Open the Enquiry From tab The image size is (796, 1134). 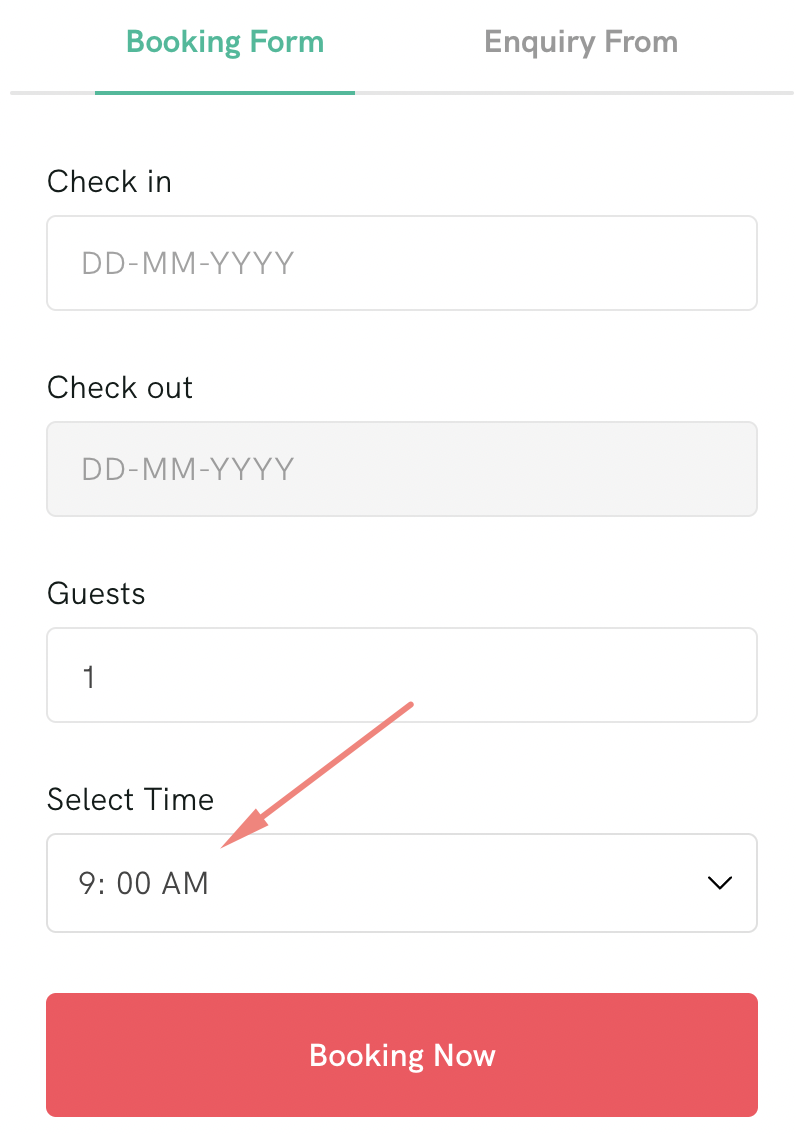point(581,42)
